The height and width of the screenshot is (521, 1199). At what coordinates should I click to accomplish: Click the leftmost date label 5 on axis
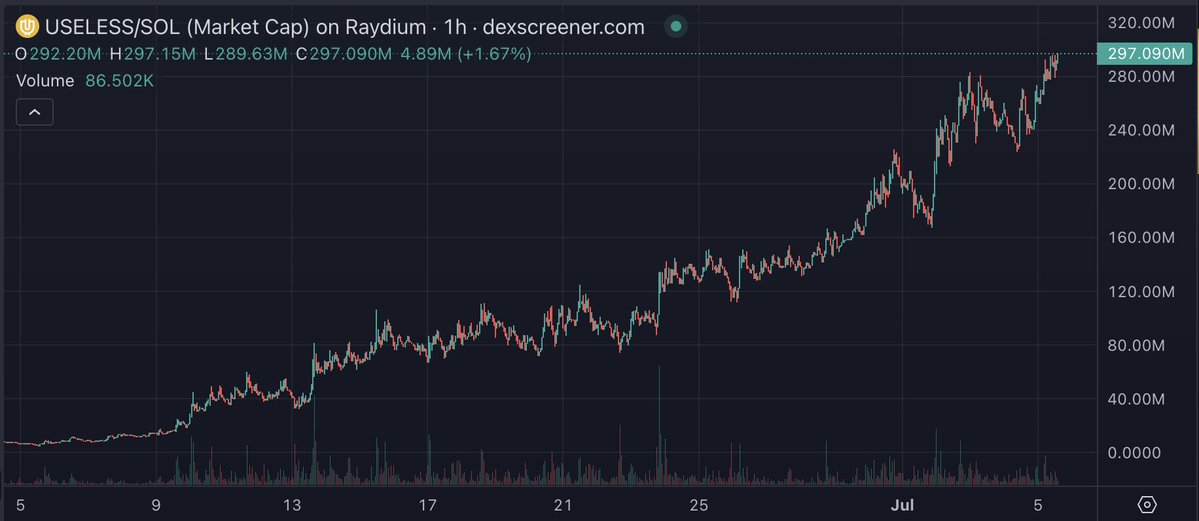click(21, 505)
